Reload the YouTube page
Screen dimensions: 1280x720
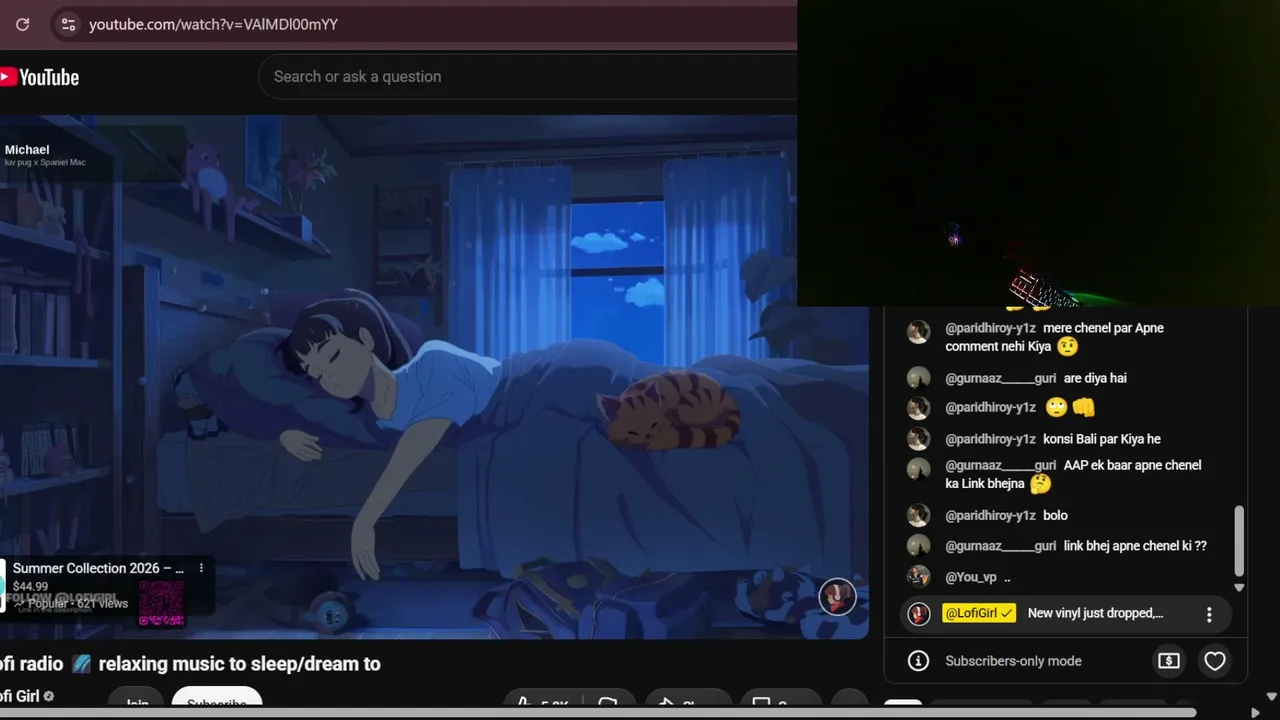tap(22, 24)
